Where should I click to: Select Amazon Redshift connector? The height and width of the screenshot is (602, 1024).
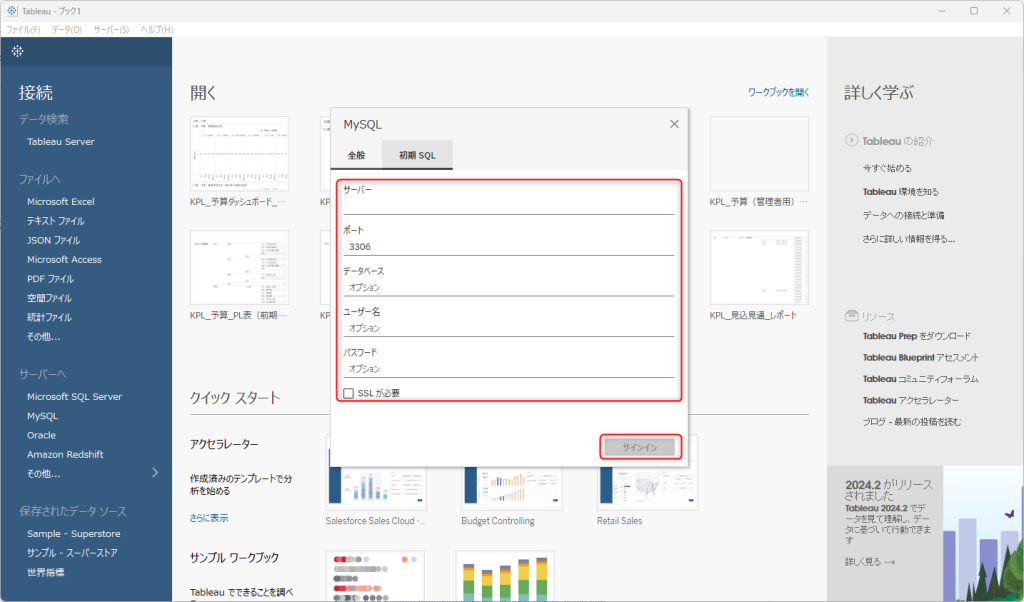pos(65,454)
